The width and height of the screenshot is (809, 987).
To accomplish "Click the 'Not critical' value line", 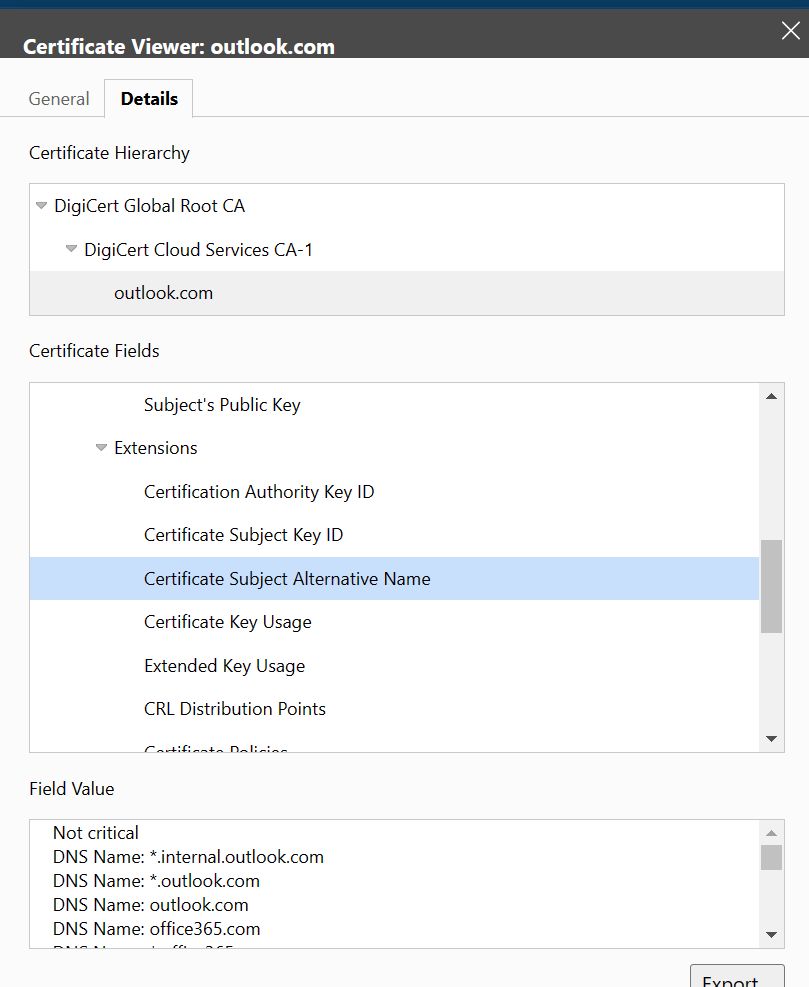I will coord(96,833).
